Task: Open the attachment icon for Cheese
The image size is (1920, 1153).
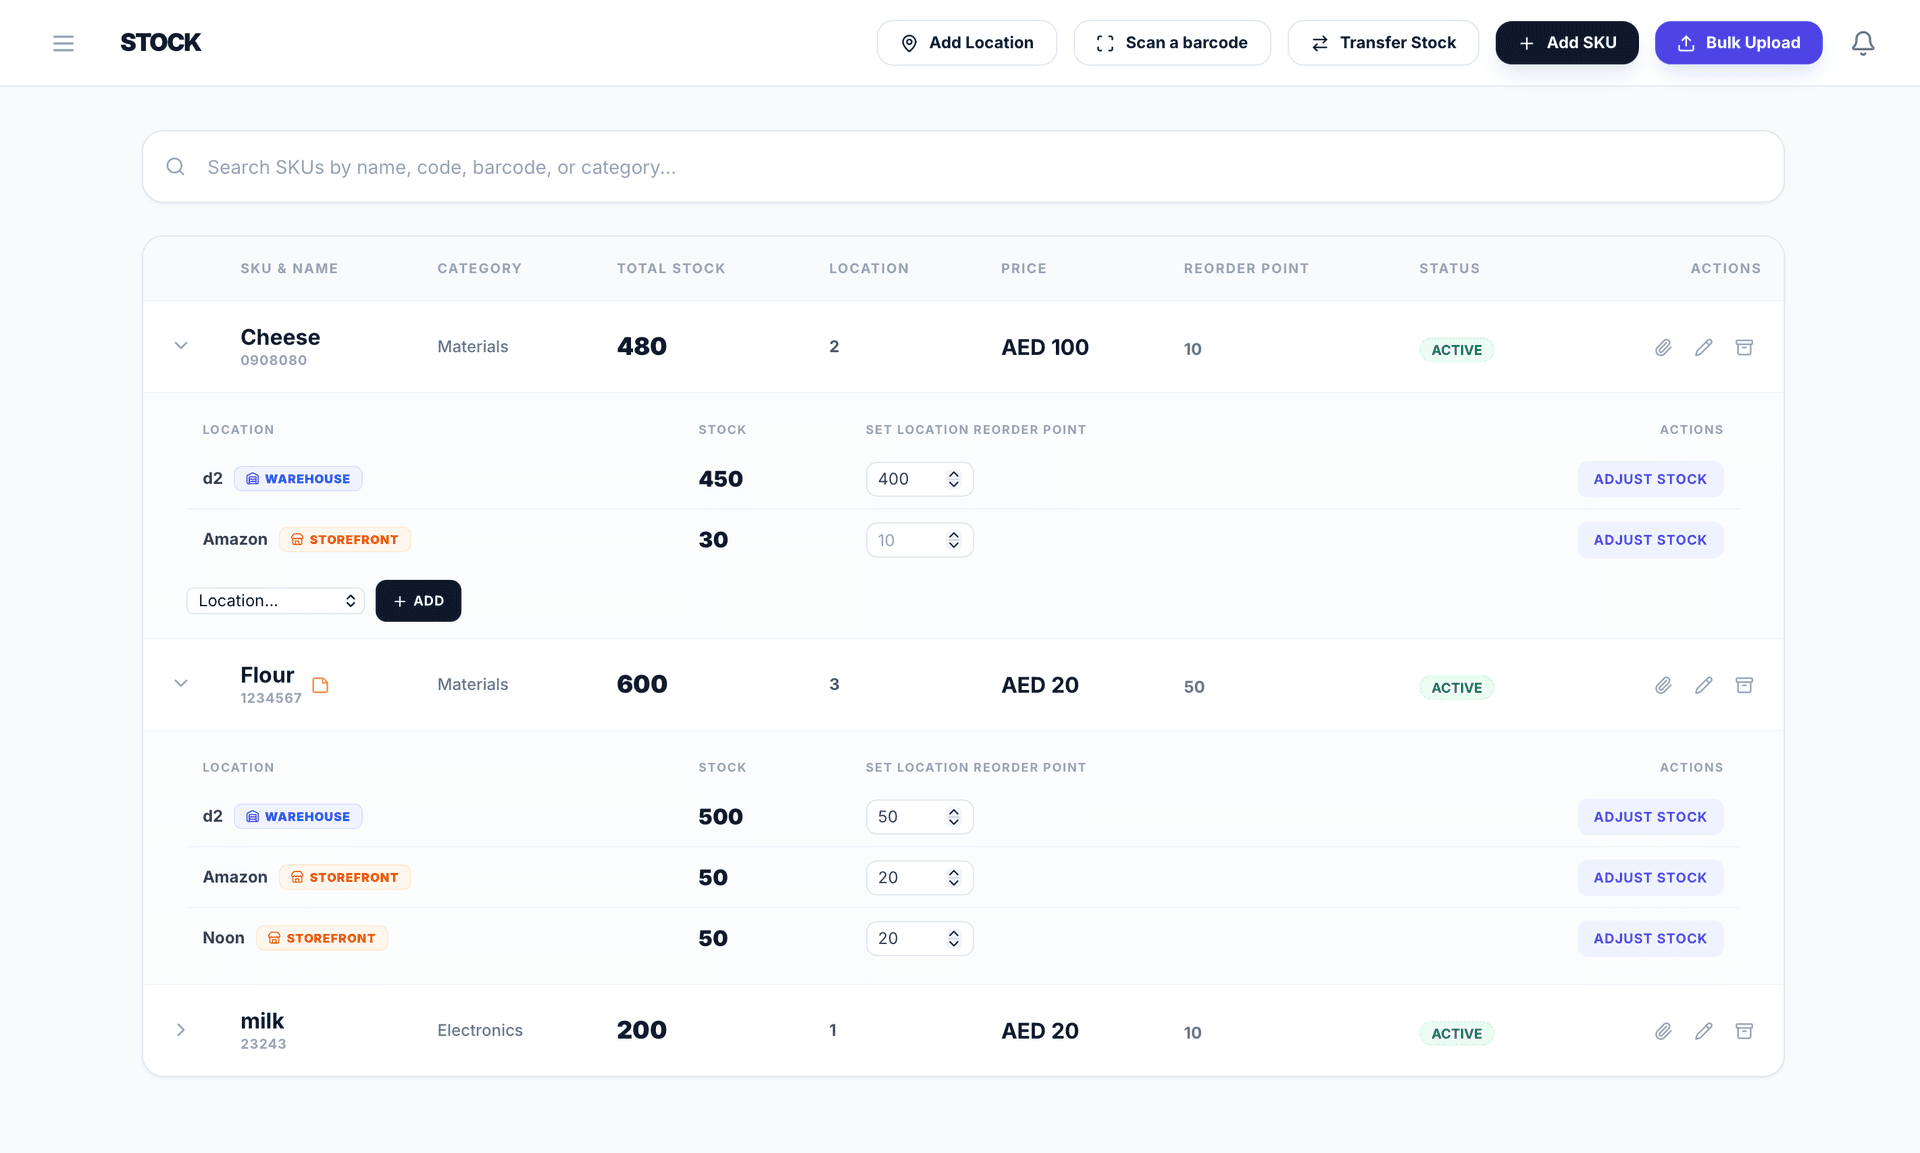Action: (1664, 347)
